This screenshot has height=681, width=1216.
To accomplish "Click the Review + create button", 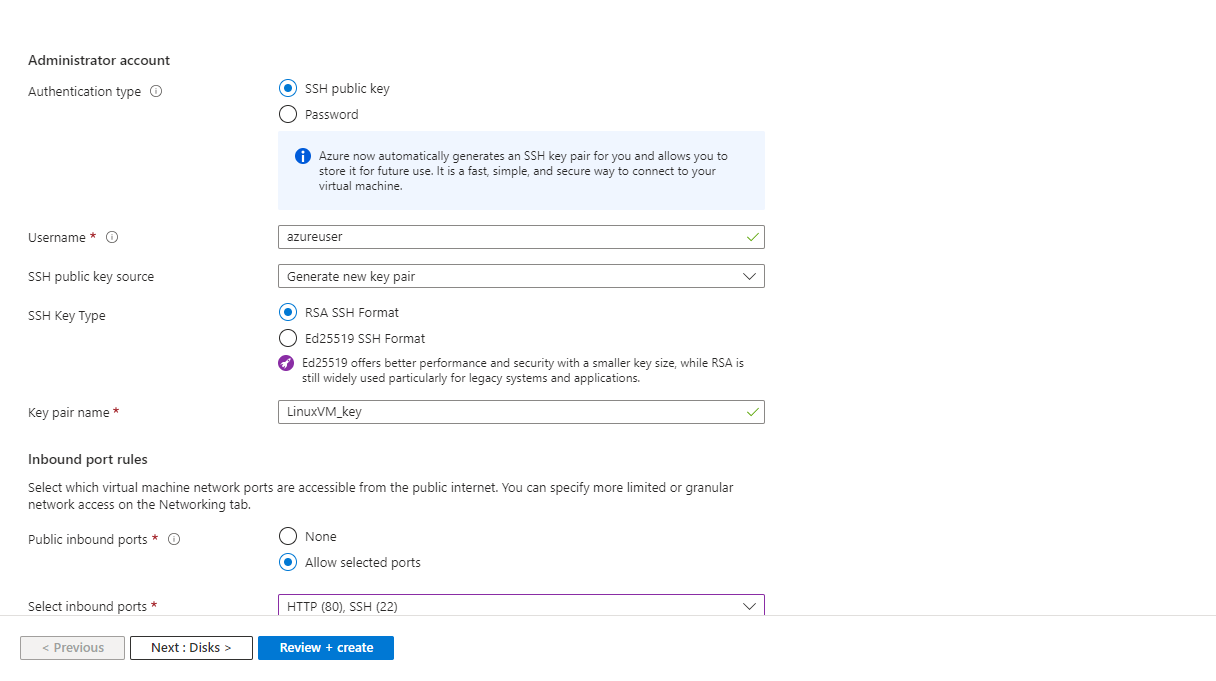I will (326, 648).
